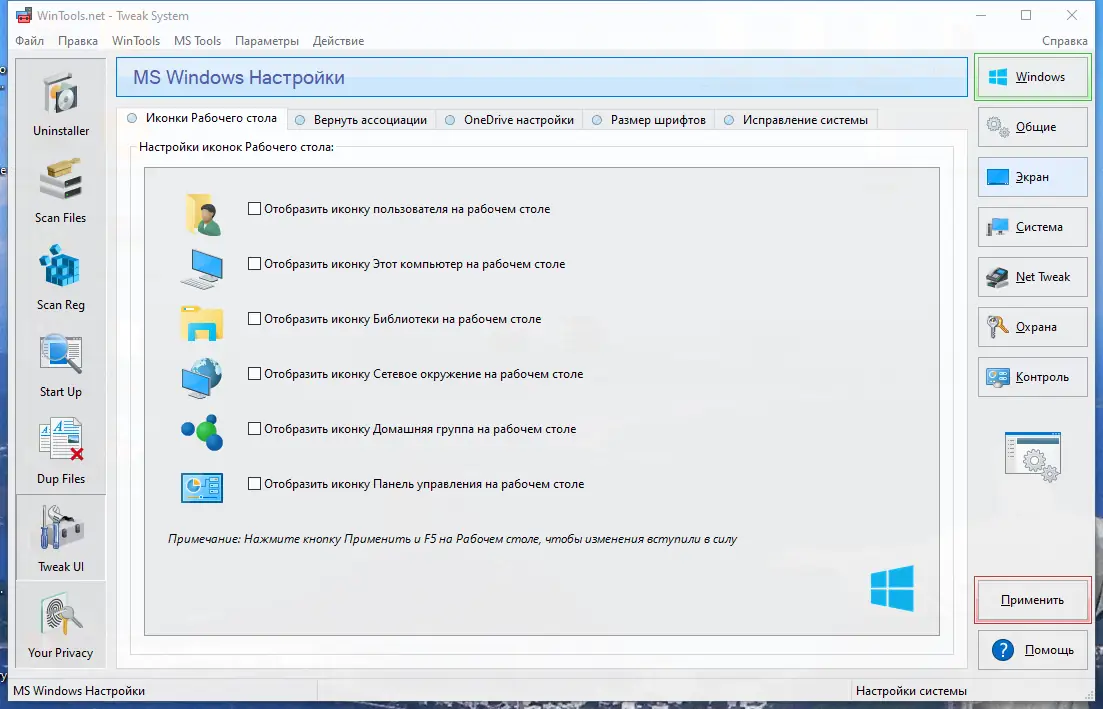The height and width of the screenshot is (709, 1103).
Task: Open the Файл menu
Action: point(30,41)
